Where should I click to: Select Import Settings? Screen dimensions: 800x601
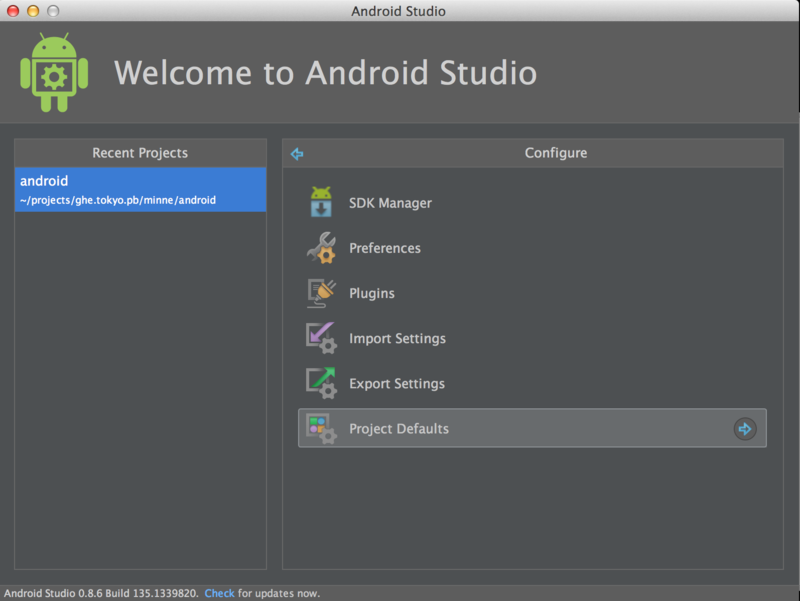pos(397,338)
